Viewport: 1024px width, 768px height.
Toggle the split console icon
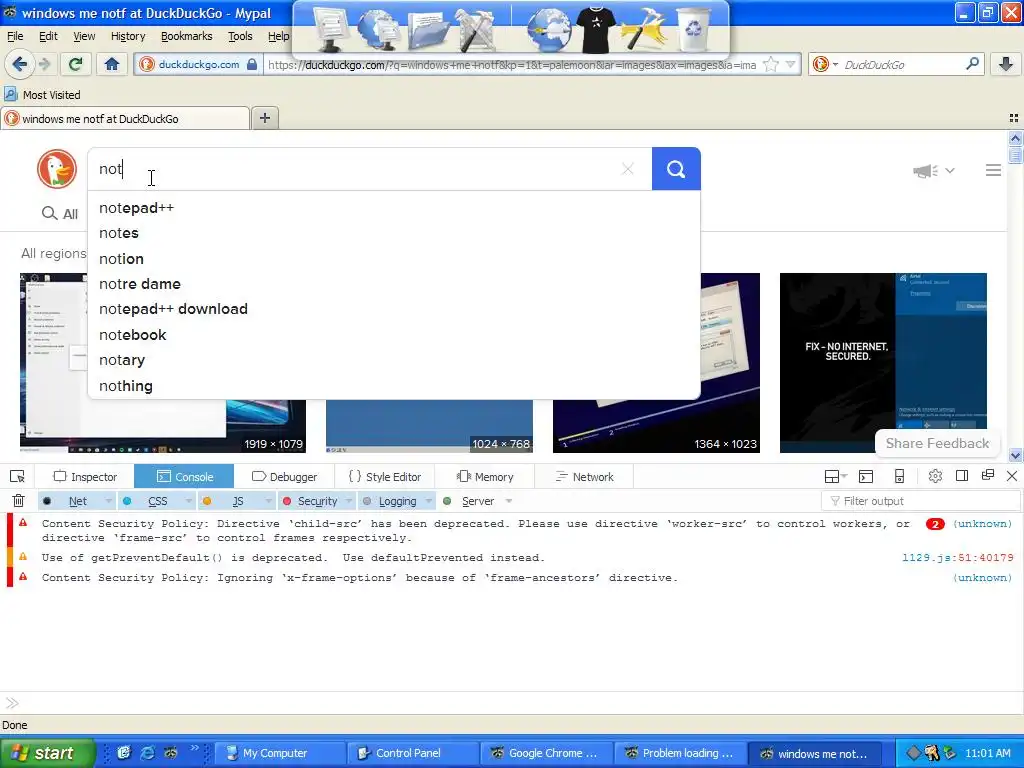click(866, 477)
